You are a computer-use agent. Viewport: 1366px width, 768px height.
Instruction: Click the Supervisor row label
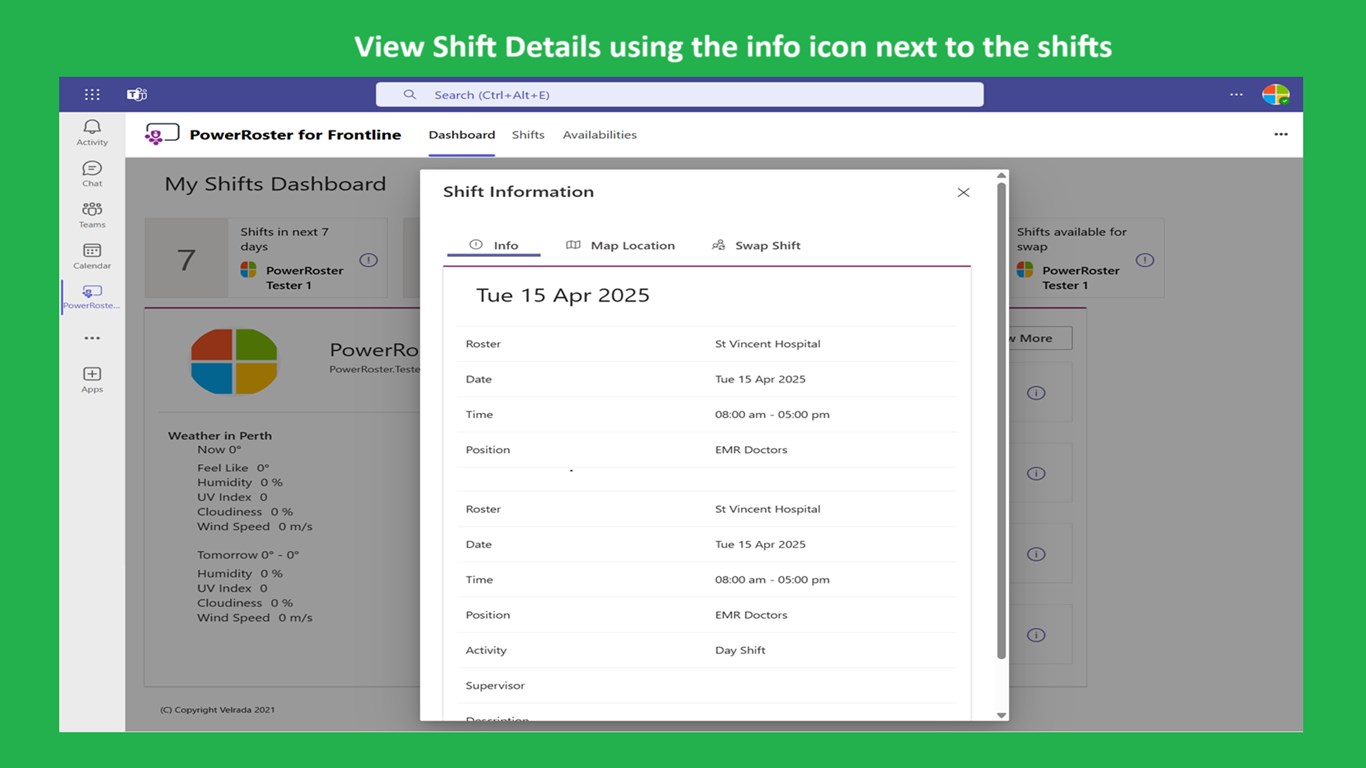click(495, 685)
